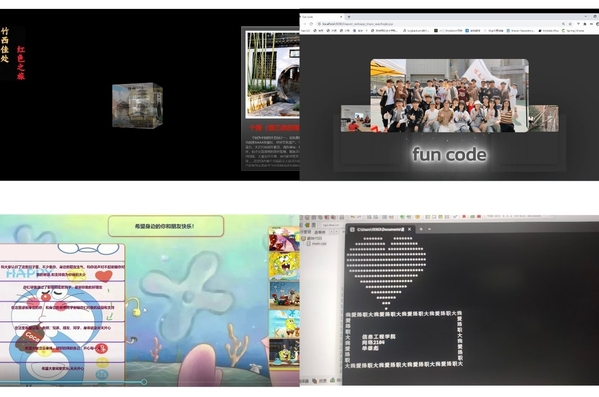Image resolution: width=599 pixels, height=397 pixels.
Task: Click the browser reload icon
Action: click(x=311, y=24)
